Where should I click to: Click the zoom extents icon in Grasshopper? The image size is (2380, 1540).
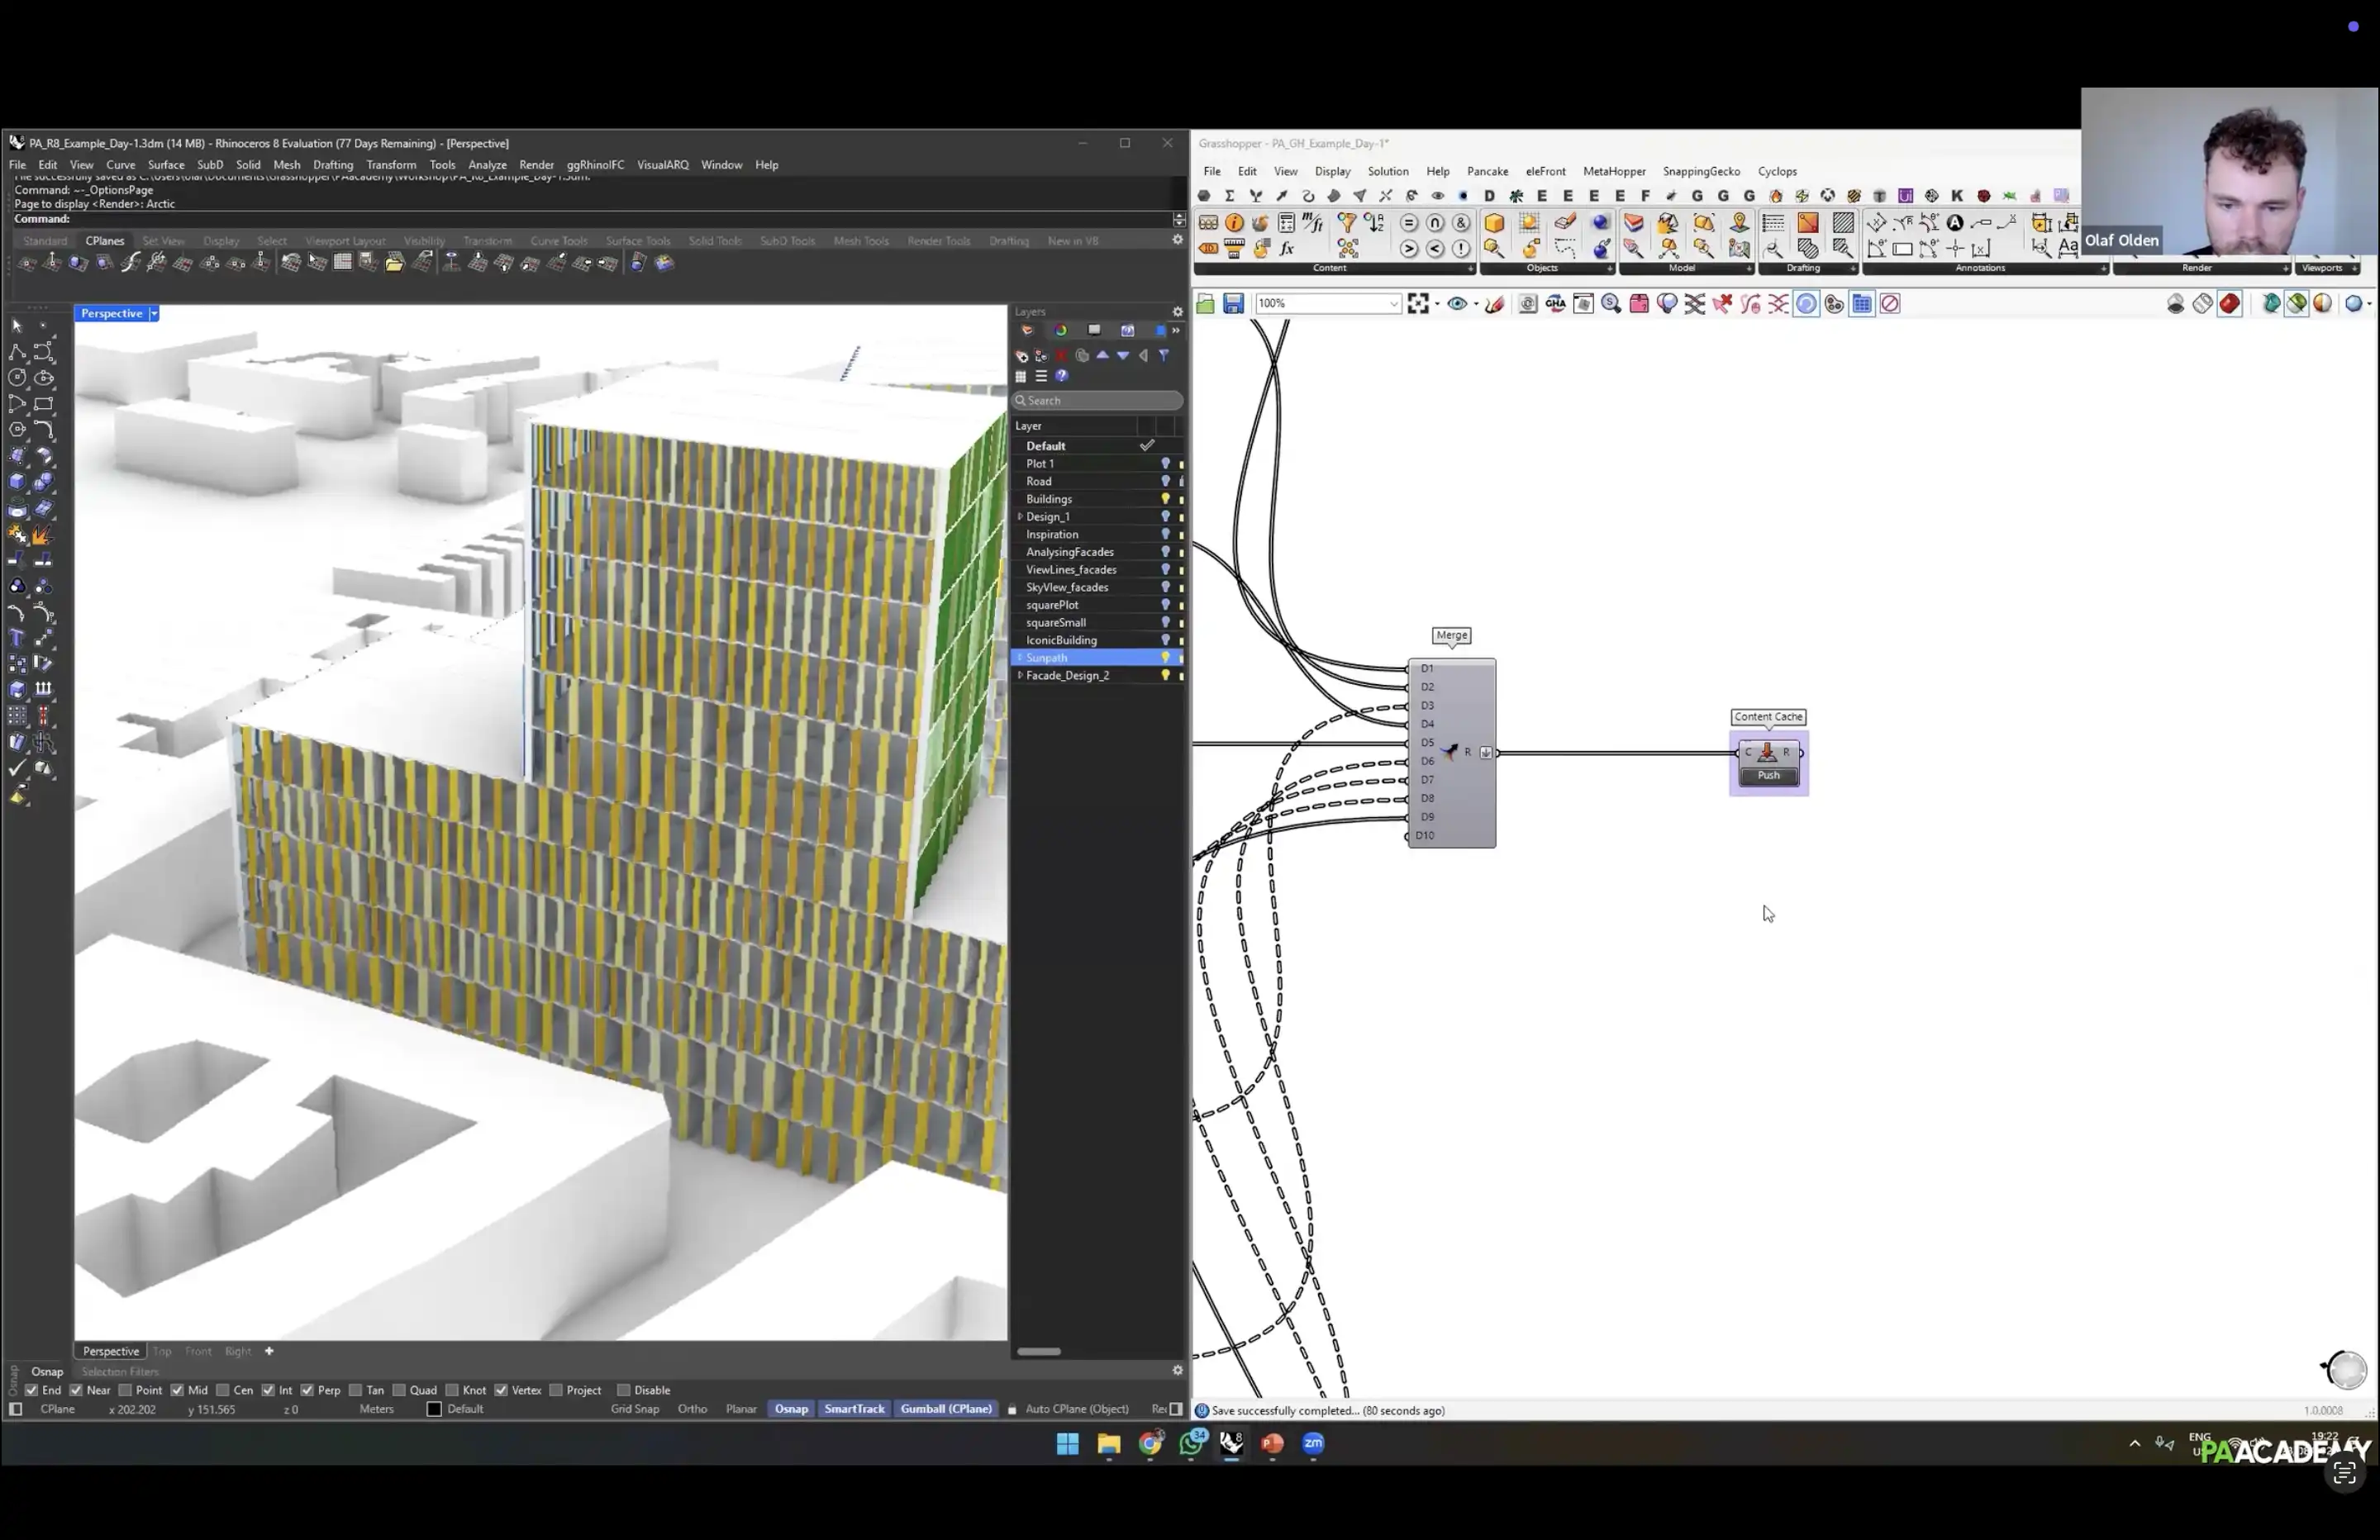point(1418,304)
